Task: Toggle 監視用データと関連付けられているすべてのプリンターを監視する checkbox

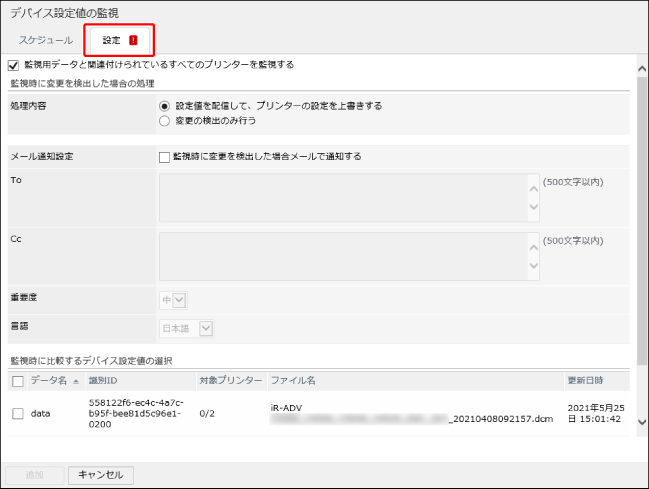Action: [x=13, y=64]
